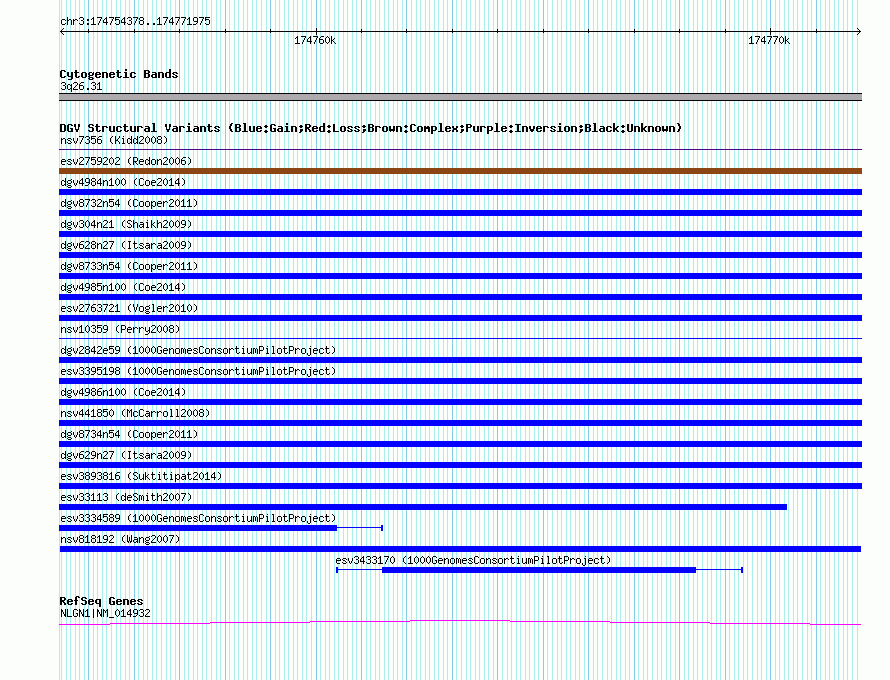890x680 pixels.
Task: Open variant esv3334589 1000Genomes label
Action: coord(198,518)
